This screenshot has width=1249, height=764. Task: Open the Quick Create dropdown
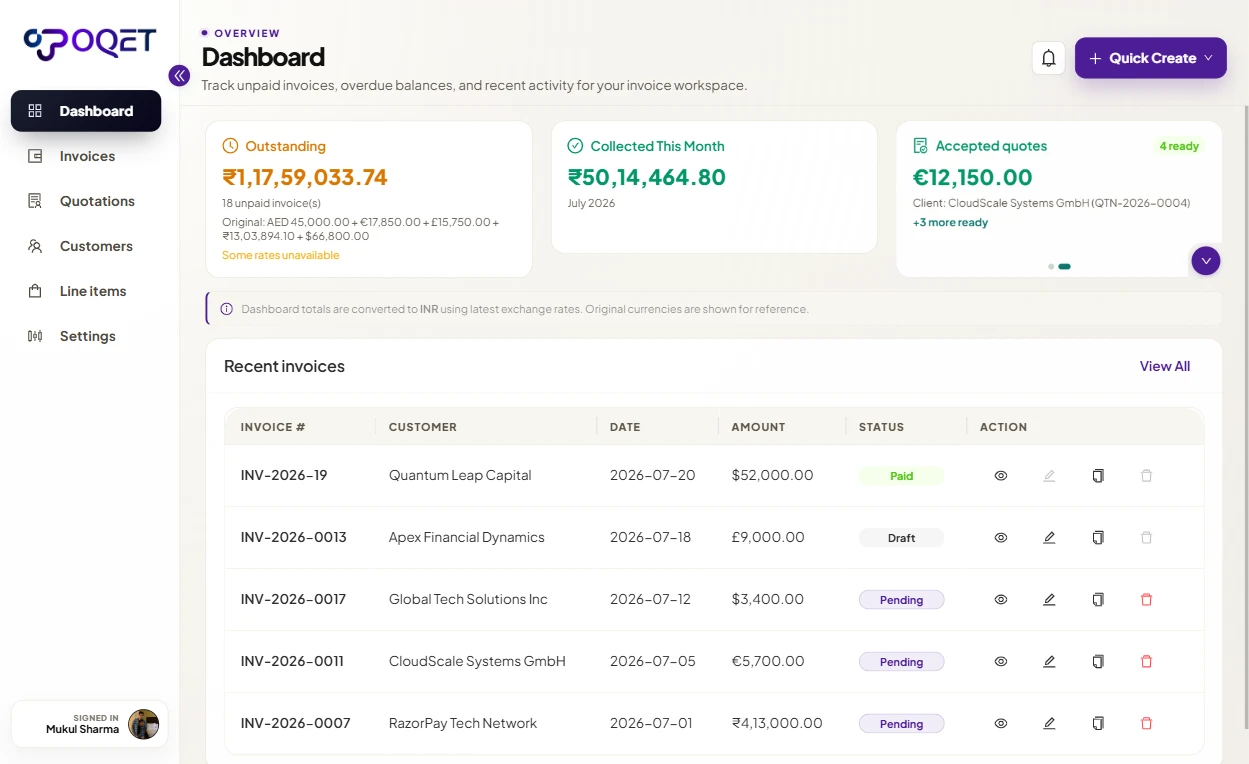(1150, 58)
